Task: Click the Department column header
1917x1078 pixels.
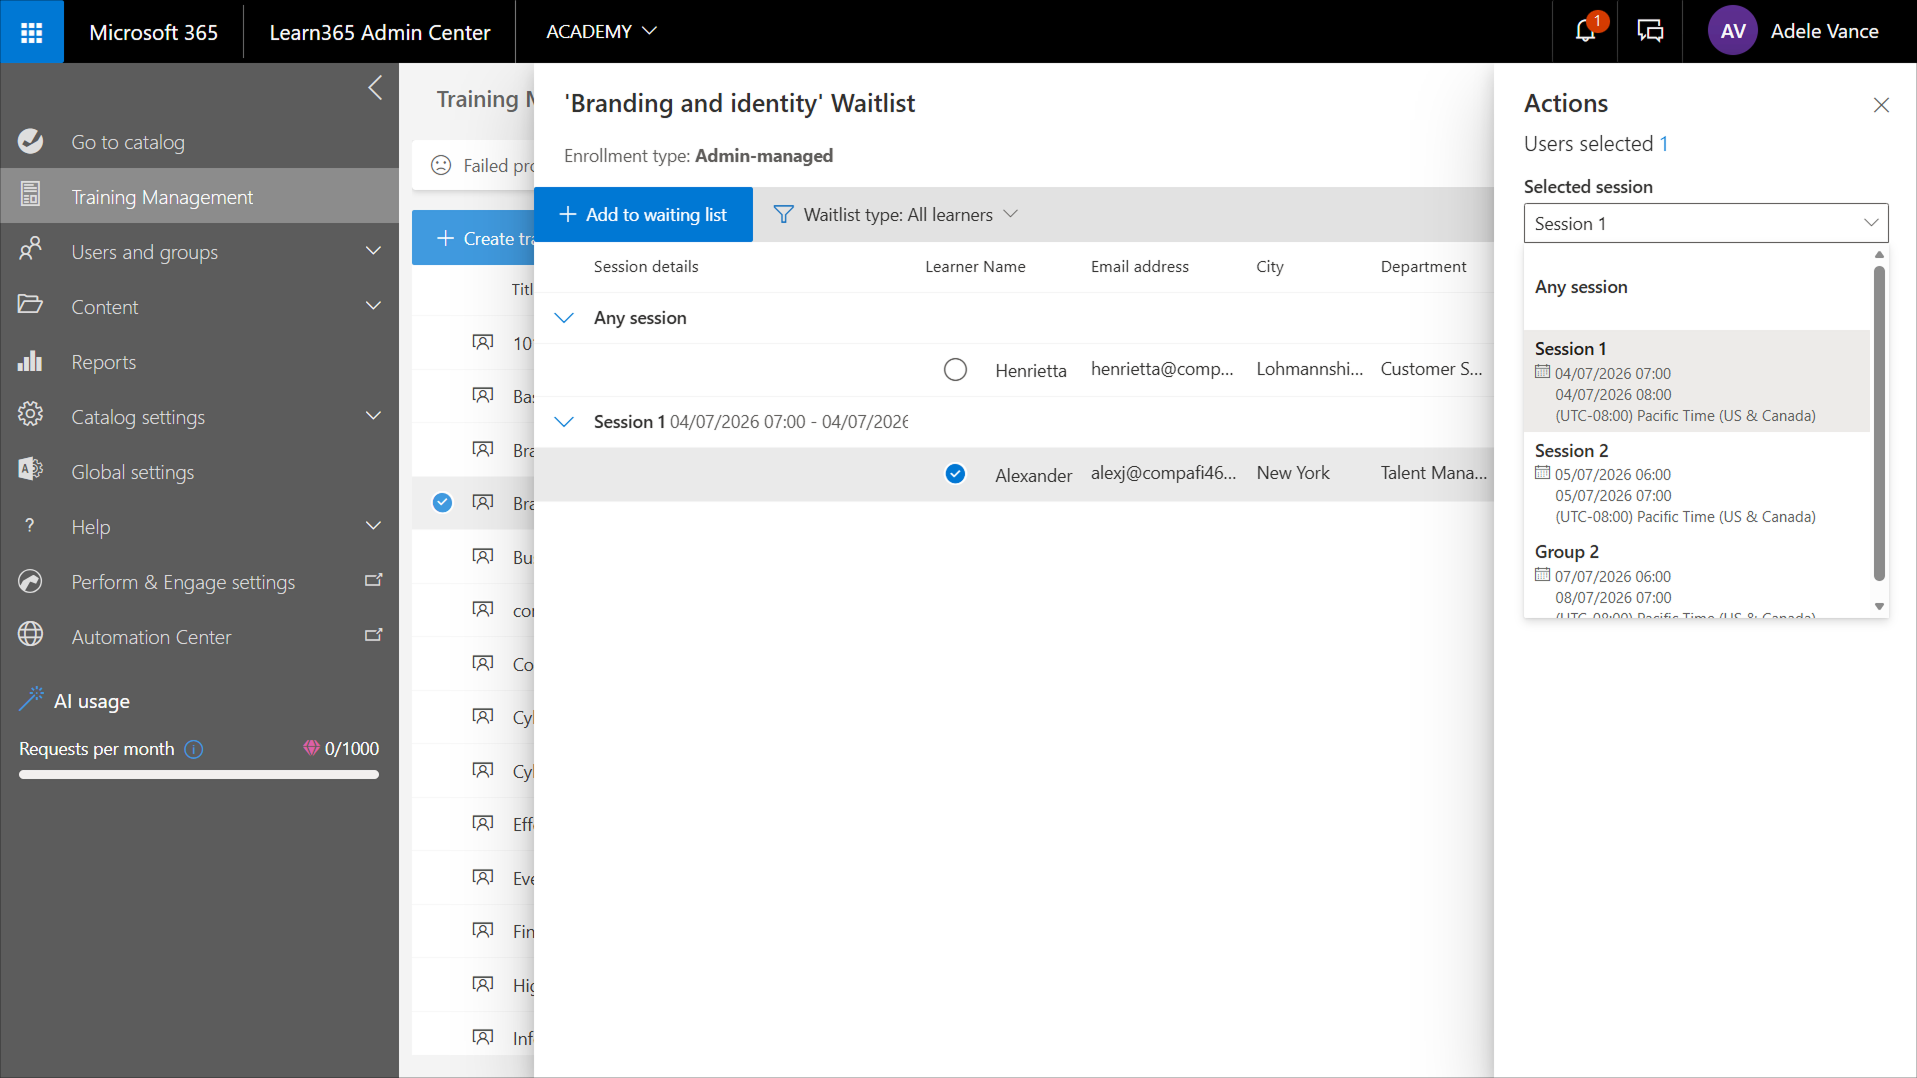Action: pos(1423,267)
